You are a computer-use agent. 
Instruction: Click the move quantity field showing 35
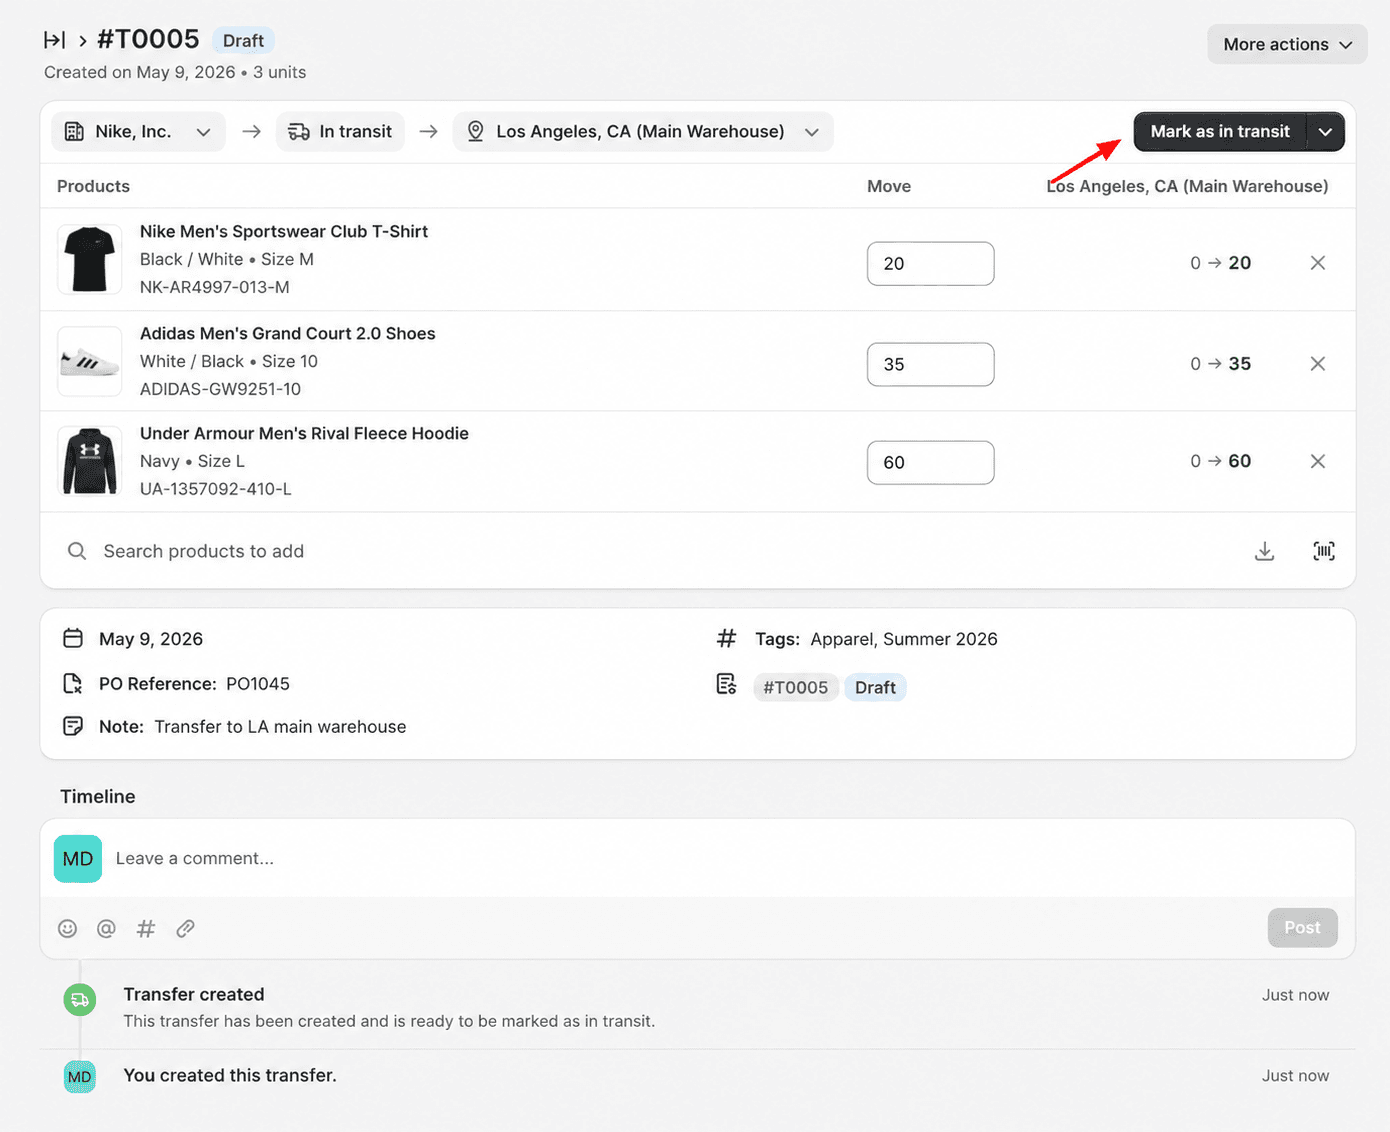pos(930,364)
